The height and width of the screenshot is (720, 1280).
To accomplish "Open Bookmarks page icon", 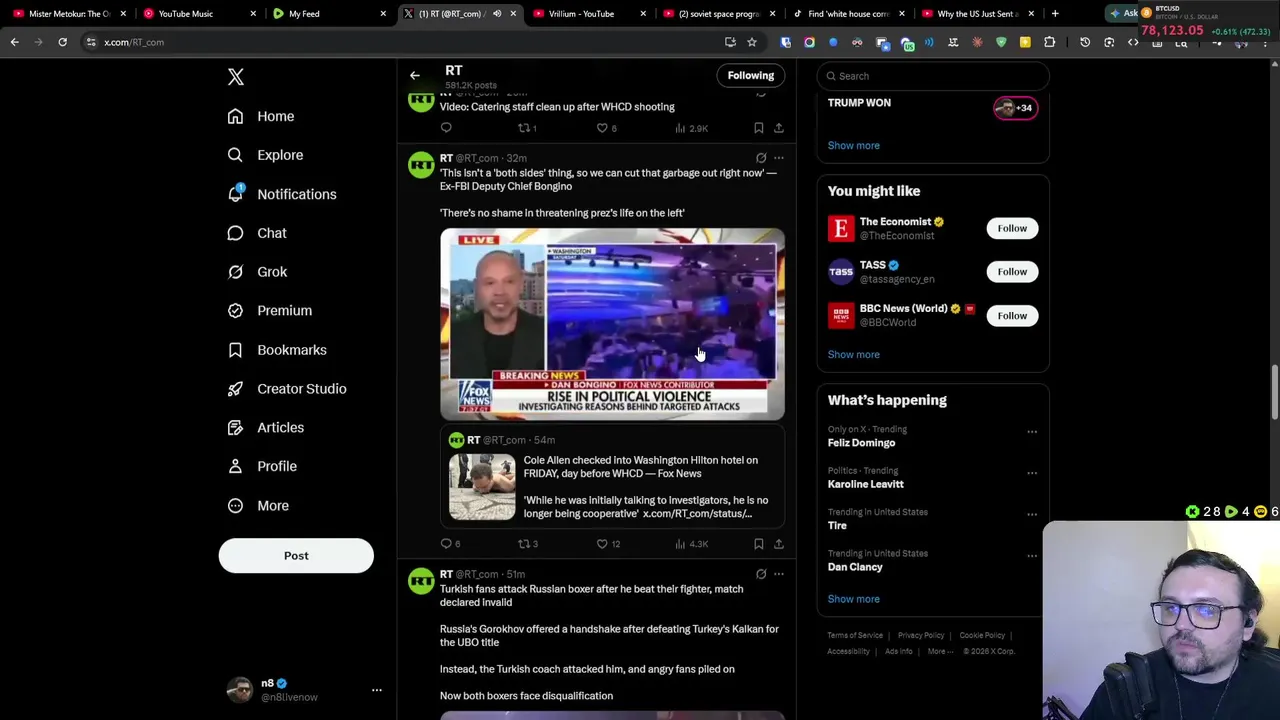I will [x=235, y=350].
